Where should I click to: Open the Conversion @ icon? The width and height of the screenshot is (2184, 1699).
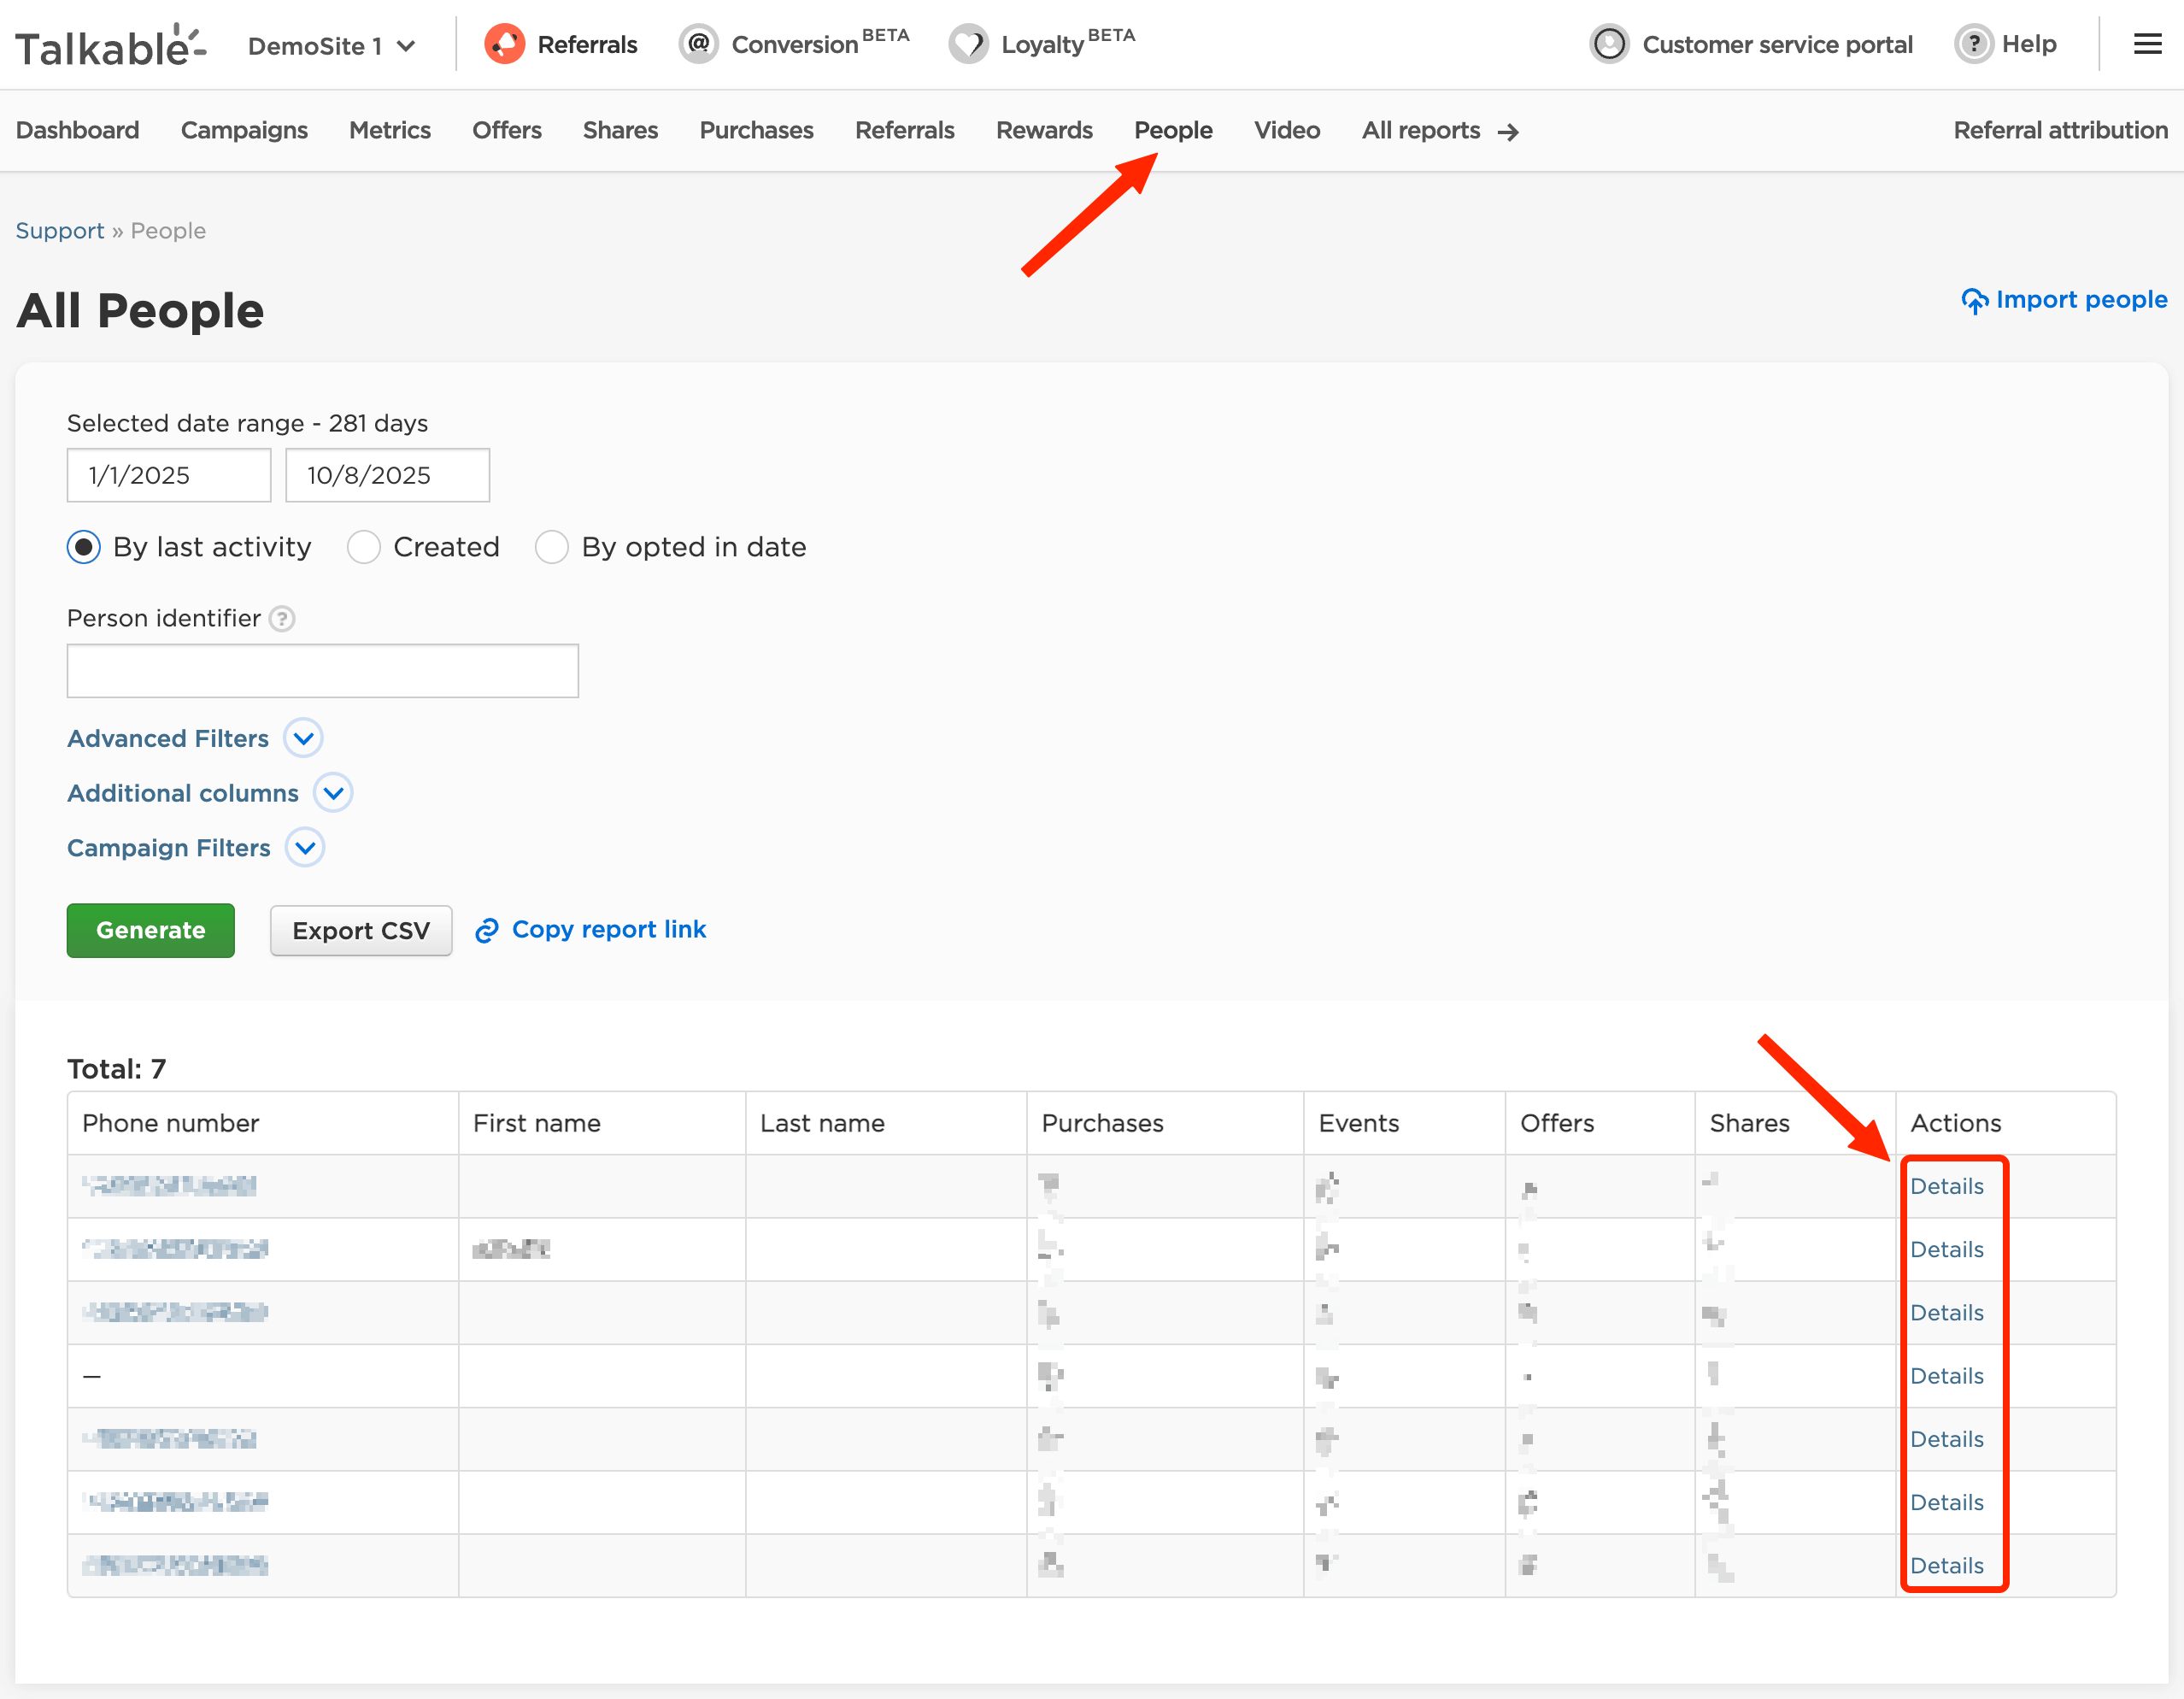click(698, 44)
